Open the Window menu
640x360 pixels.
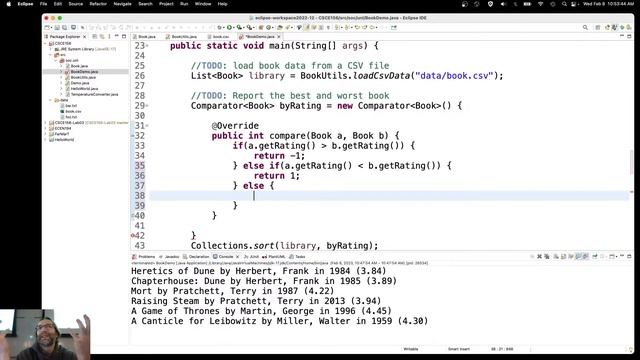[x=203, y=4]
